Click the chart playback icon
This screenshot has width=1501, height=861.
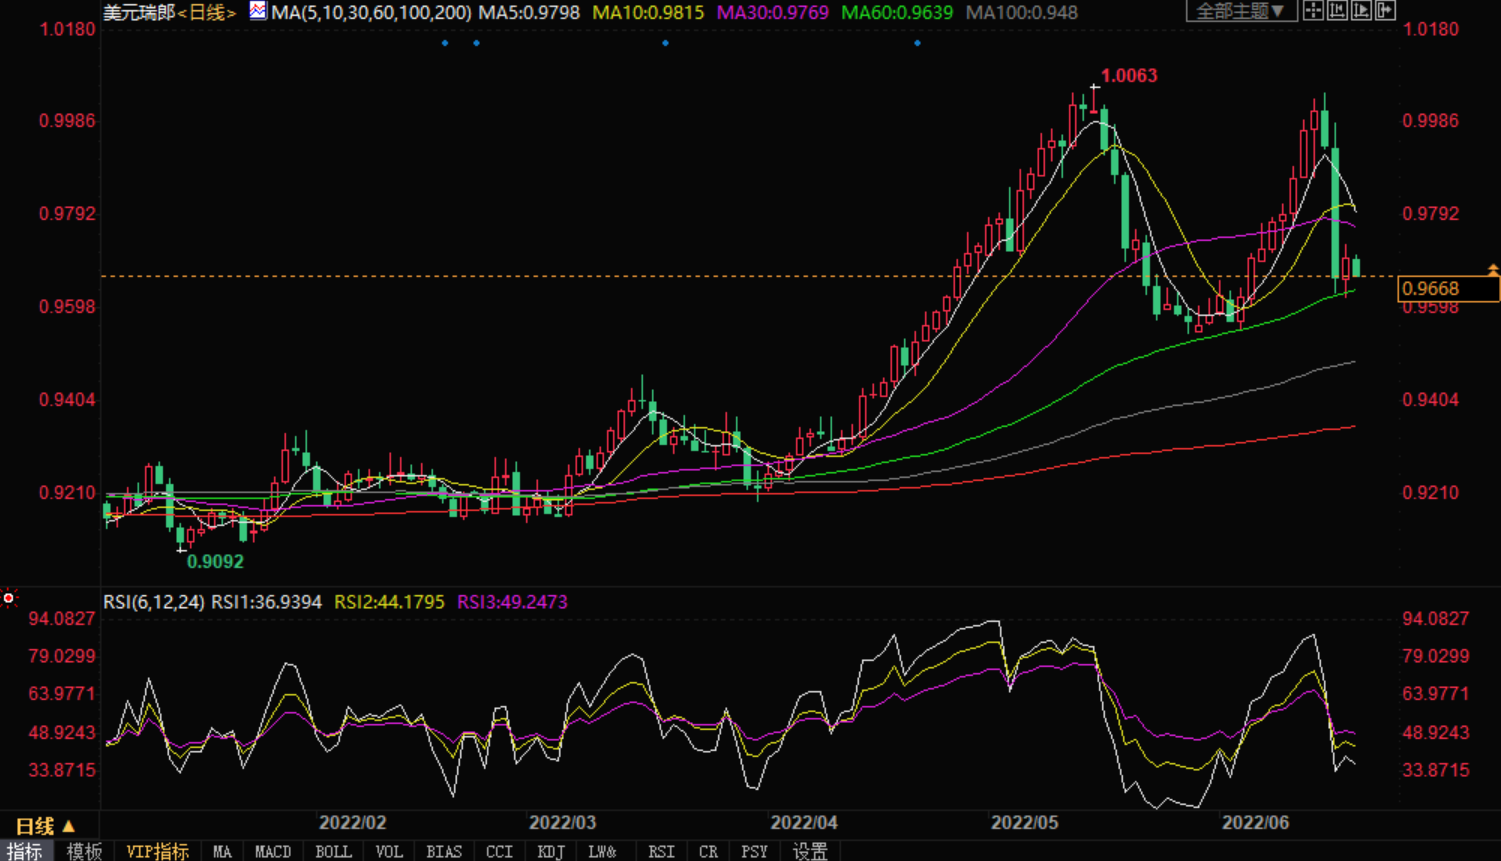click(1361, 11)
